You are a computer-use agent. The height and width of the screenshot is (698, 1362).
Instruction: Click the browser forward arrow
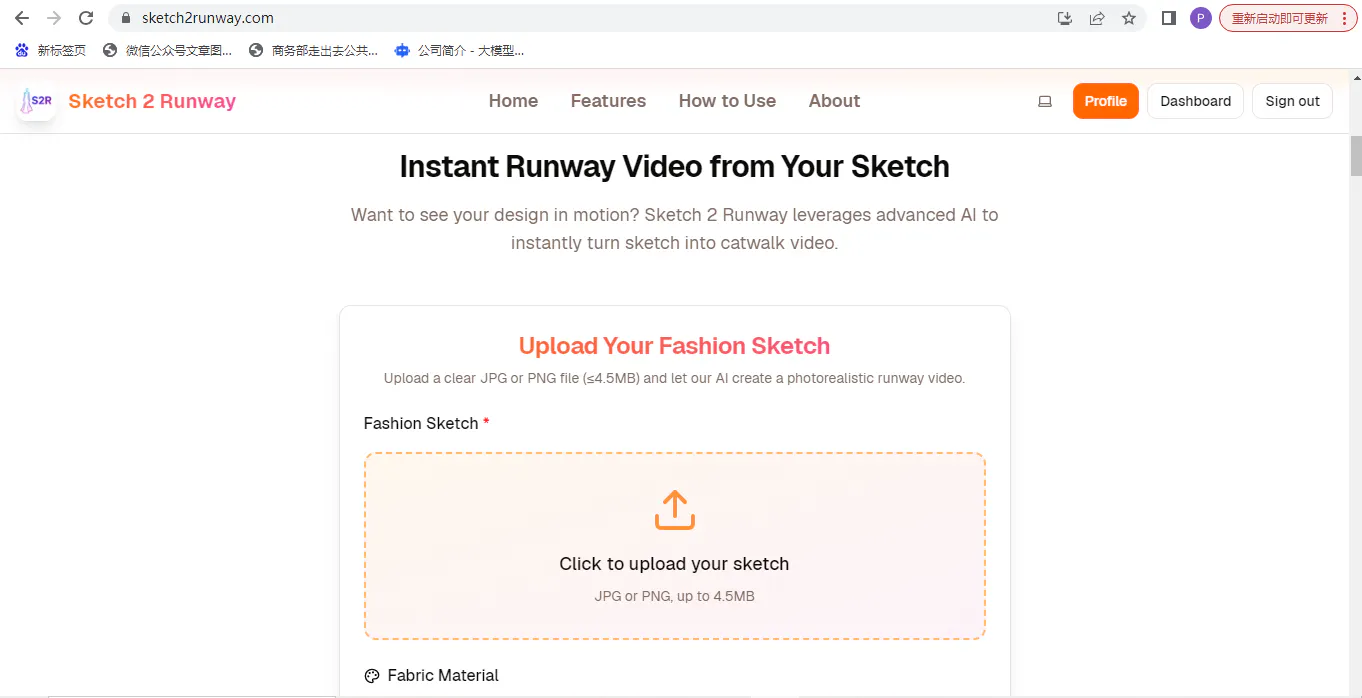[x=54, y=18]
